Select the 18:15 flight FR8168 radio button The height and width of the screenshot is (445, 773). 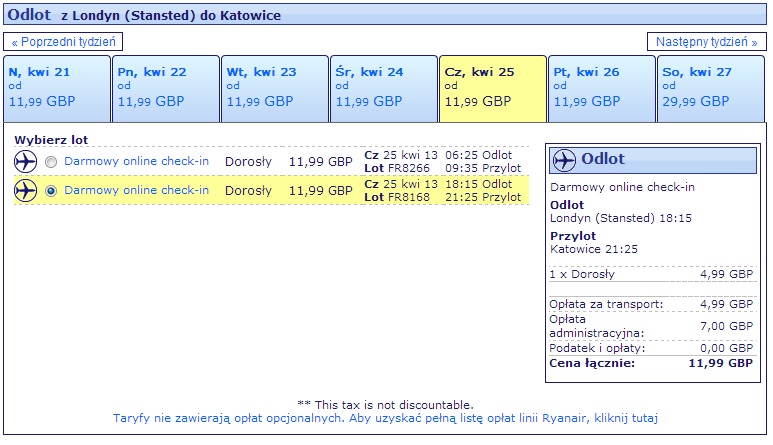tap(51, 191)
